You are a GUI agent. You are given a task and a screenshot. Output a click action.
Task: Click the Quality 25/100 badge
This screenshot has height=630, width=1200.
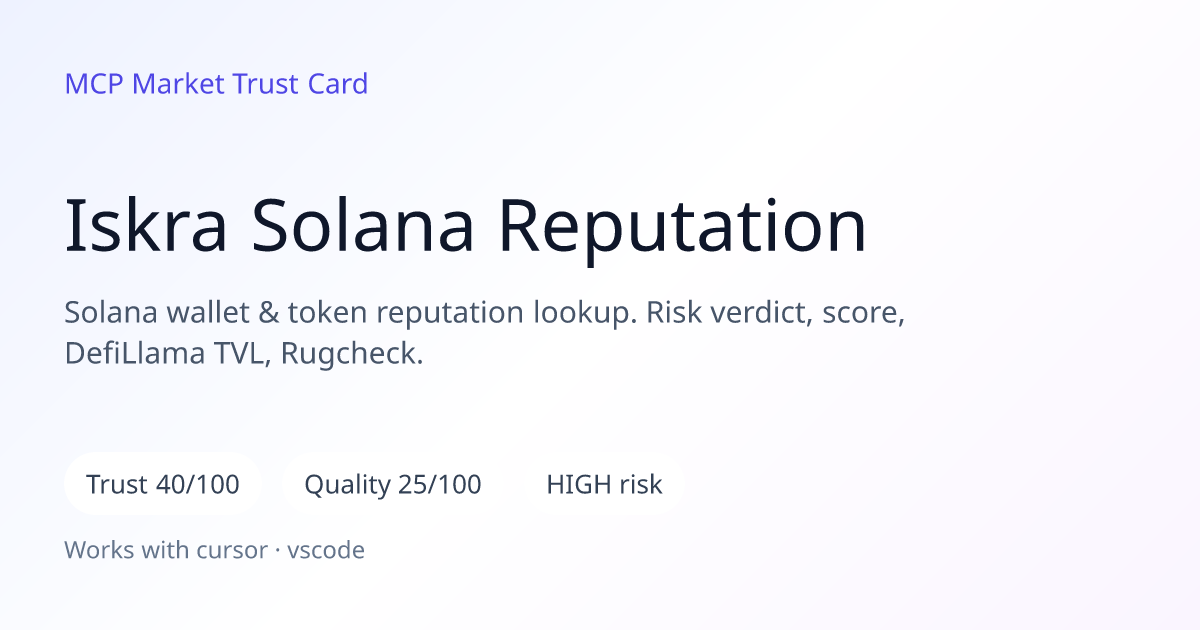393,485
